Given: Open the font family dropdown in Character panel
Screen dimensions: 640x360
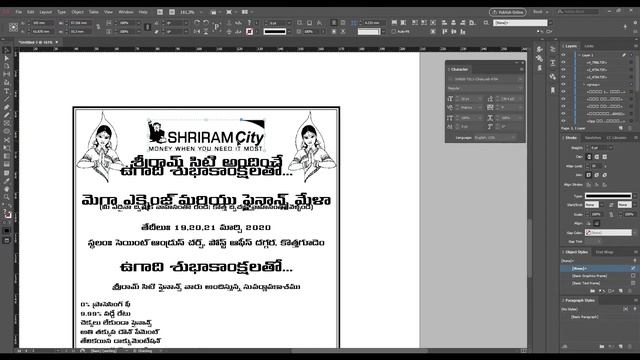Looking at the screenshot, I should pos(520,79).
